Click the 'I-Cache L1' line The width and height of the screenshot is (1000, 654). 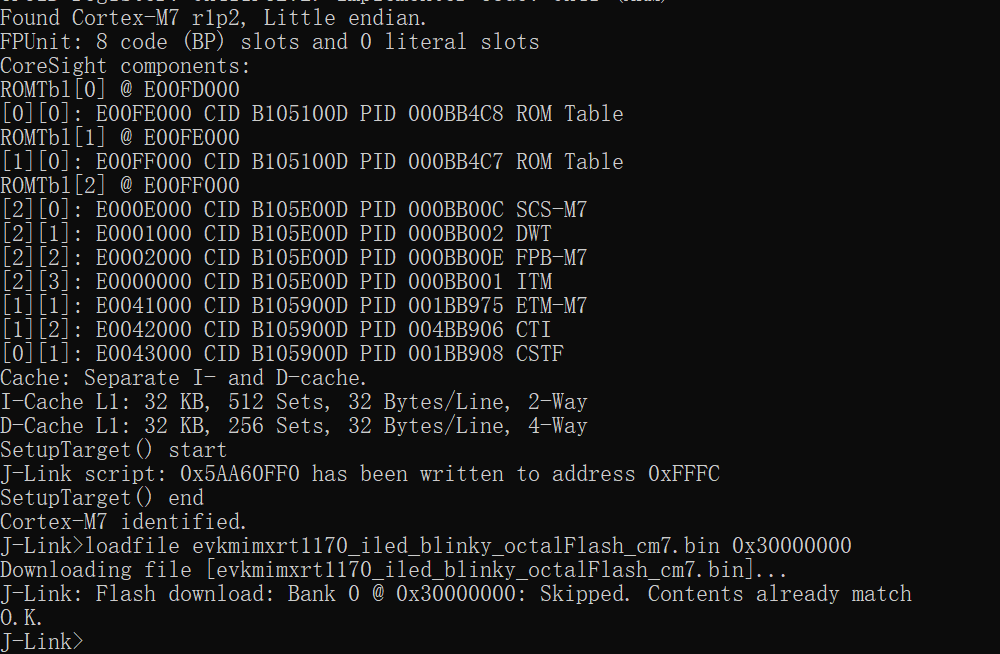293,402
